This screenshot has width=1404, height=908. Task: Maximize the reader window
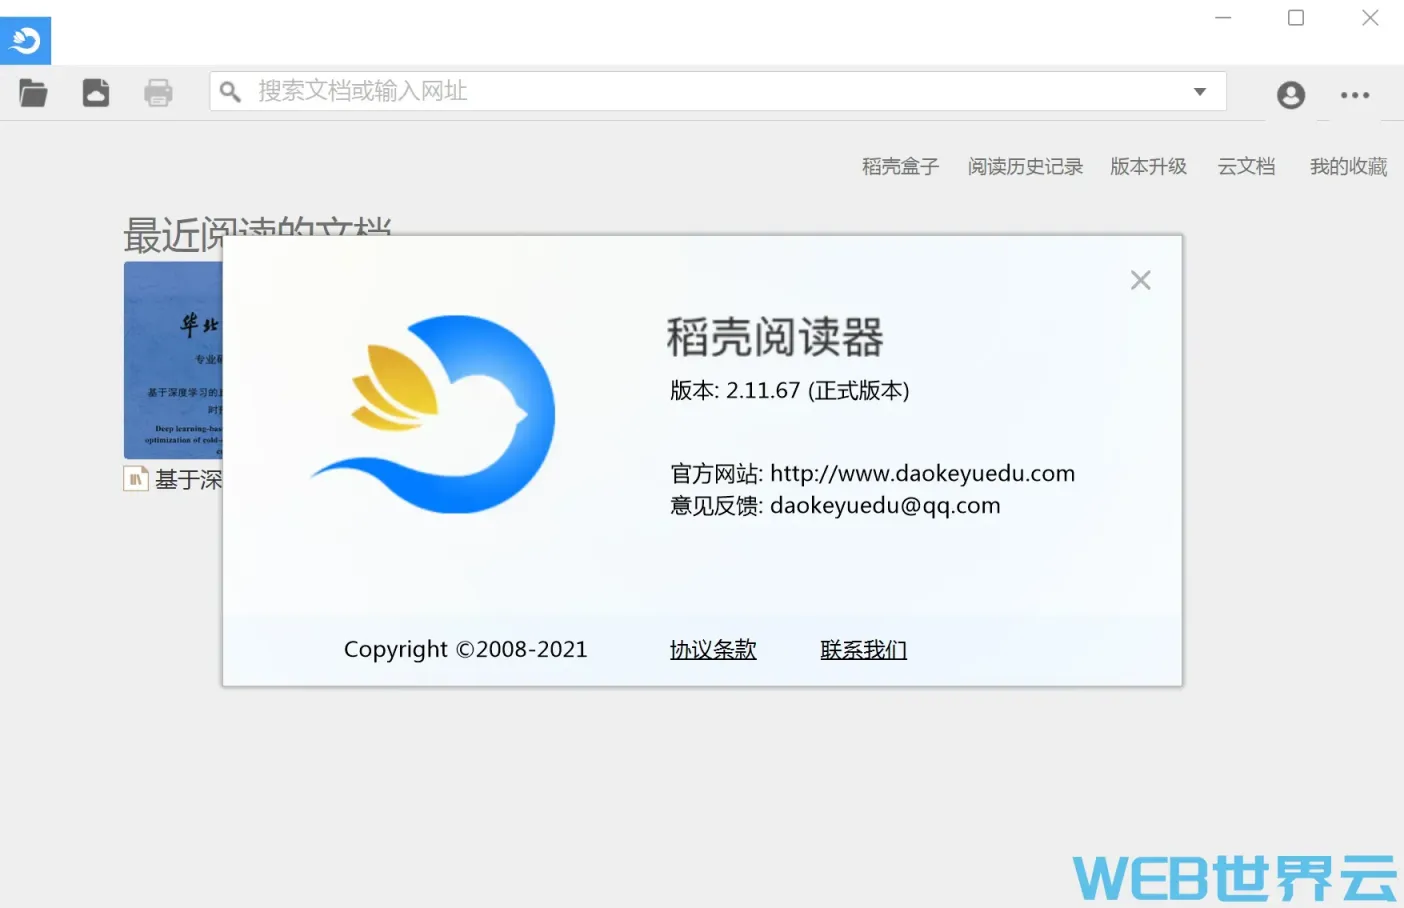pyautogui.click(x=1296, y=18)
